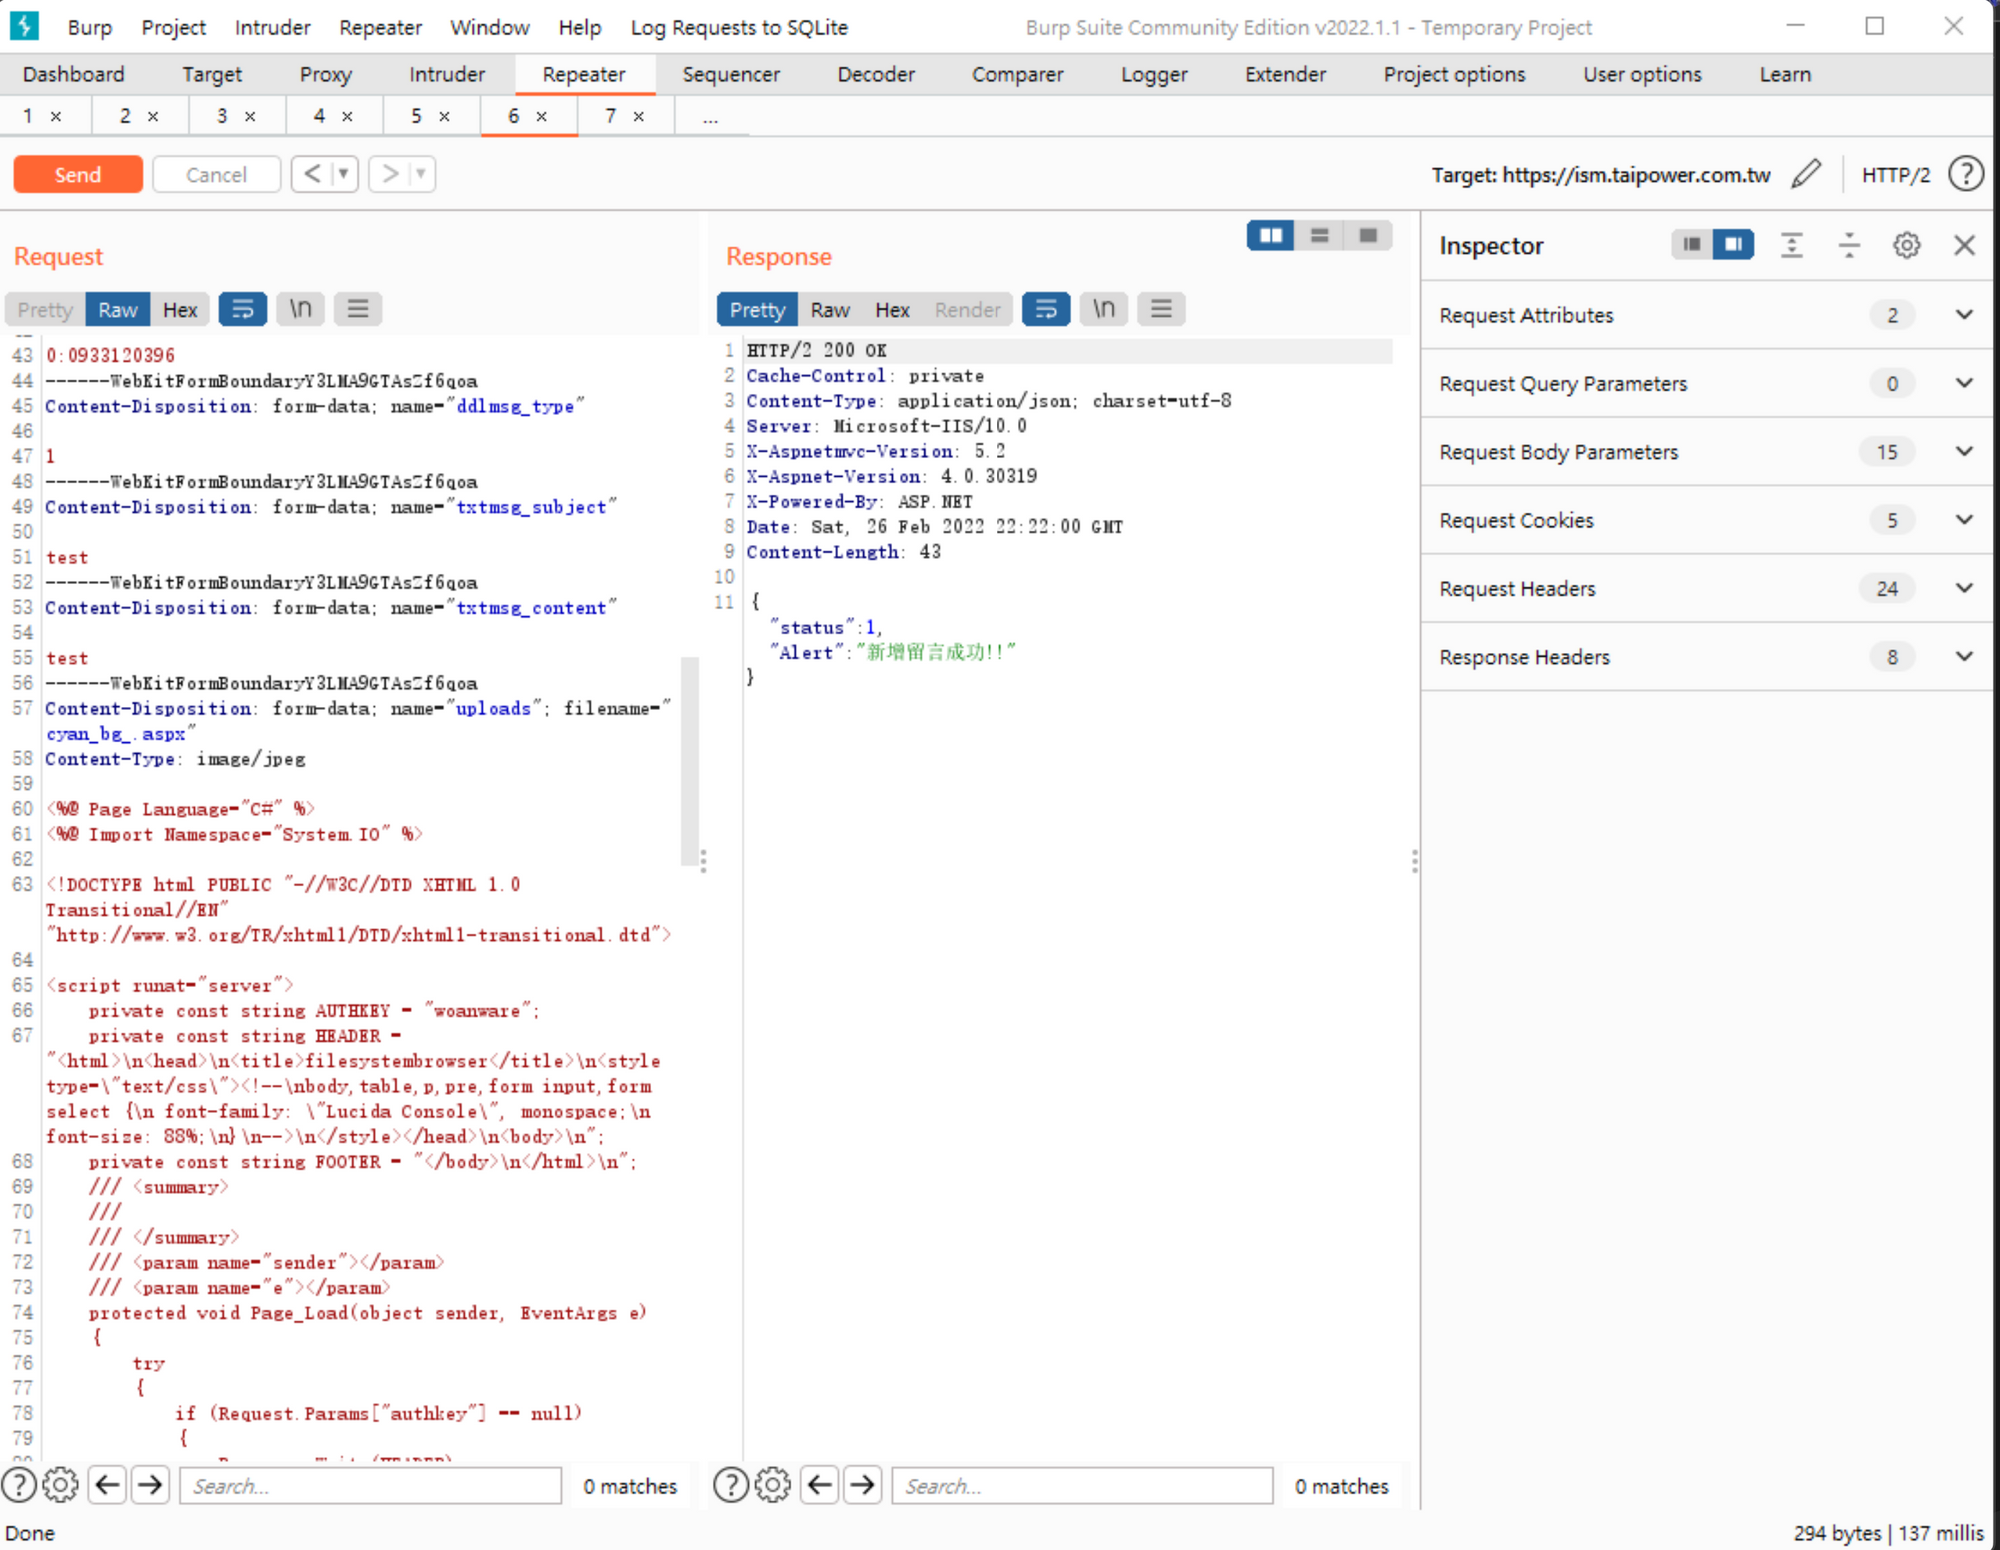The image size is (2000, 1550).
Task: Switch to the Decoder tab
Action: (x=876, y=74)
